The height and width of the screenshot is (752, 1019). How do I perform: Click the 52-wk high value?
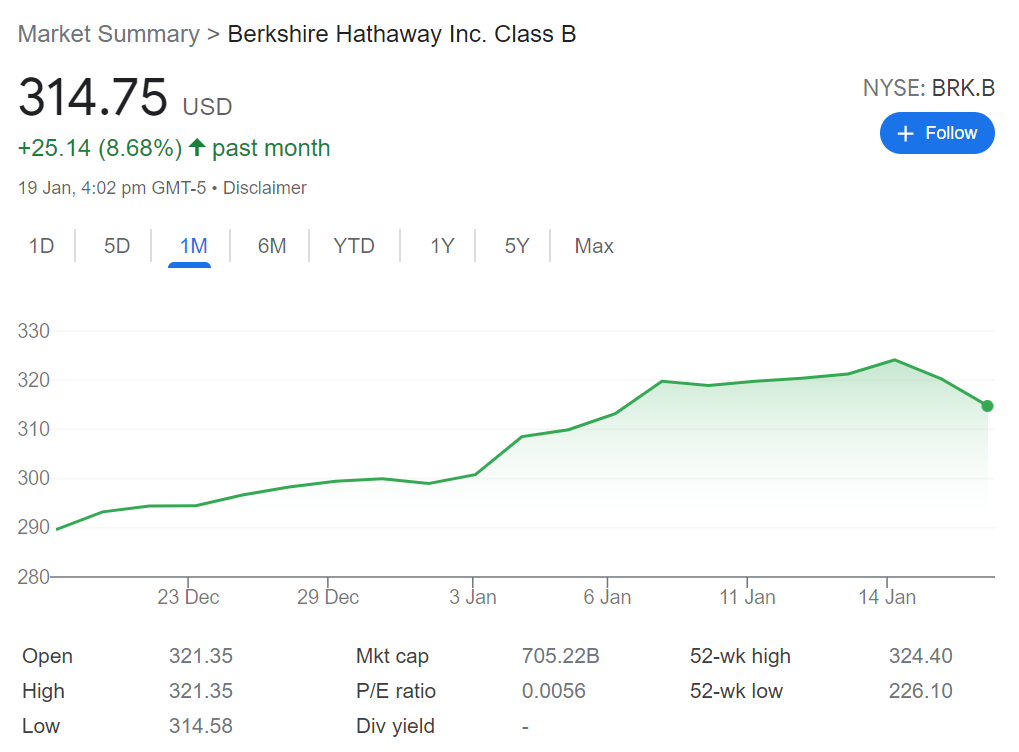tap(920, 656)
